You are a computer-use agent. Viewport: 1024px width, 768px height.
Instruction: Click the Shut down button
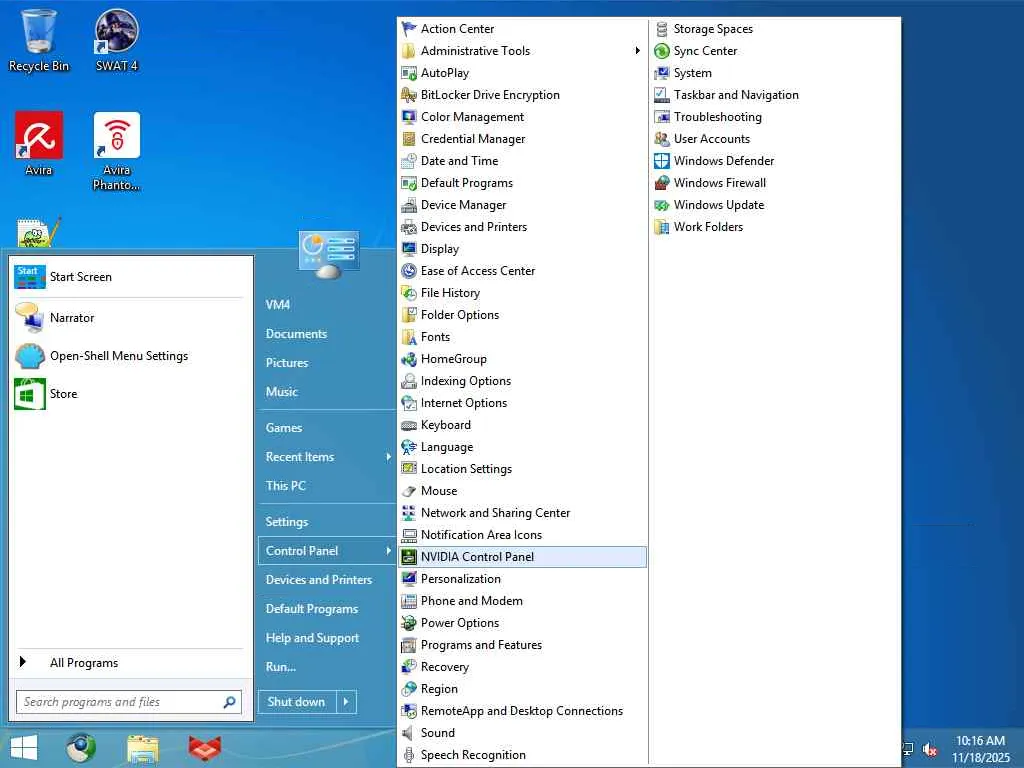[297, 701]
